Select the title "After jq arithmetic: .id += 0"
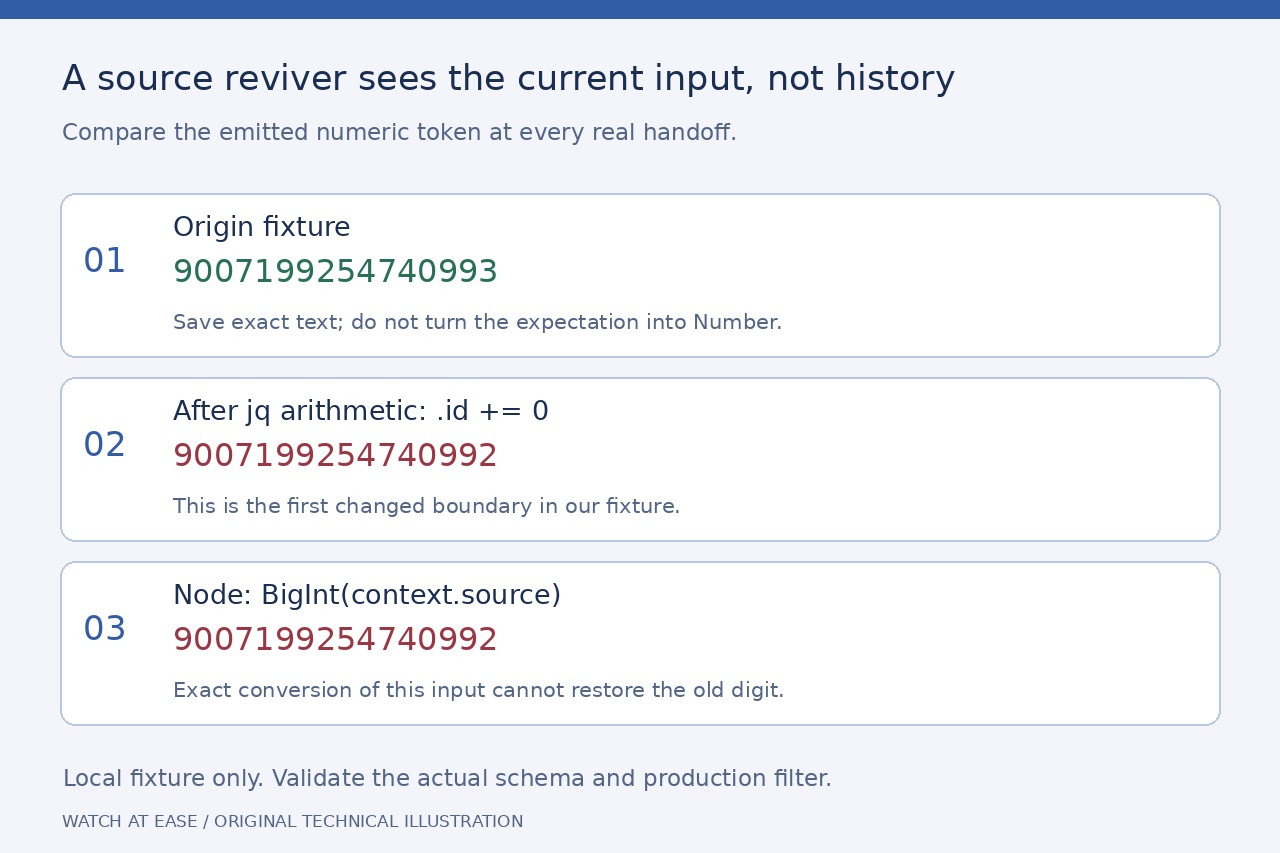Screen dimensions: 1280x853 tap(361, 411)
